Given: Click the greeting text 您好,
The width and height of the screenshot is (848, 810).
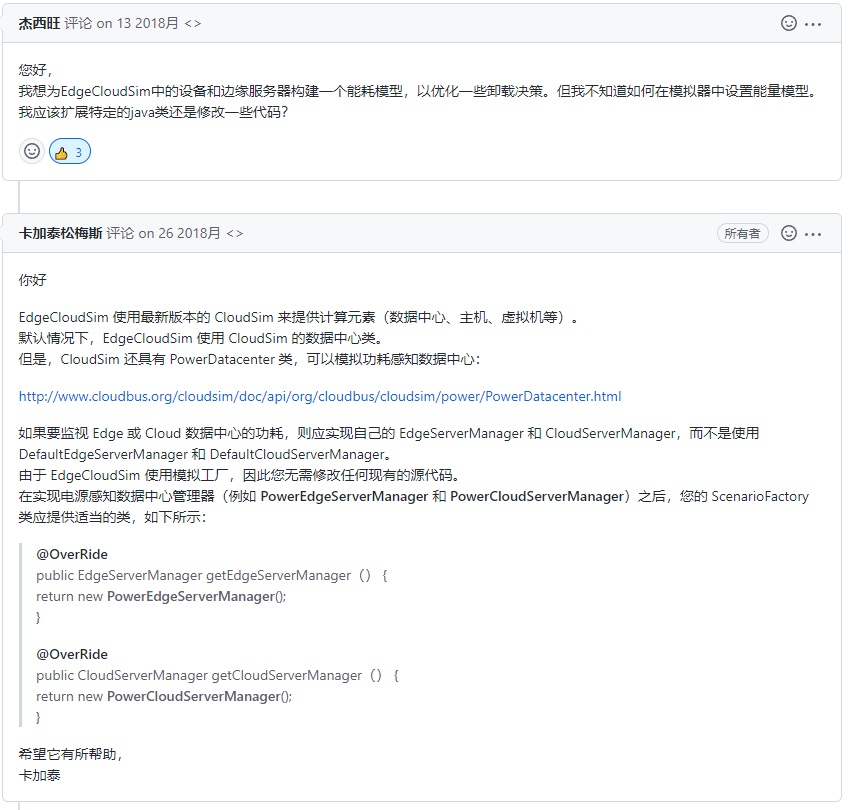Looking at the screenshot, I should point(35,70).
